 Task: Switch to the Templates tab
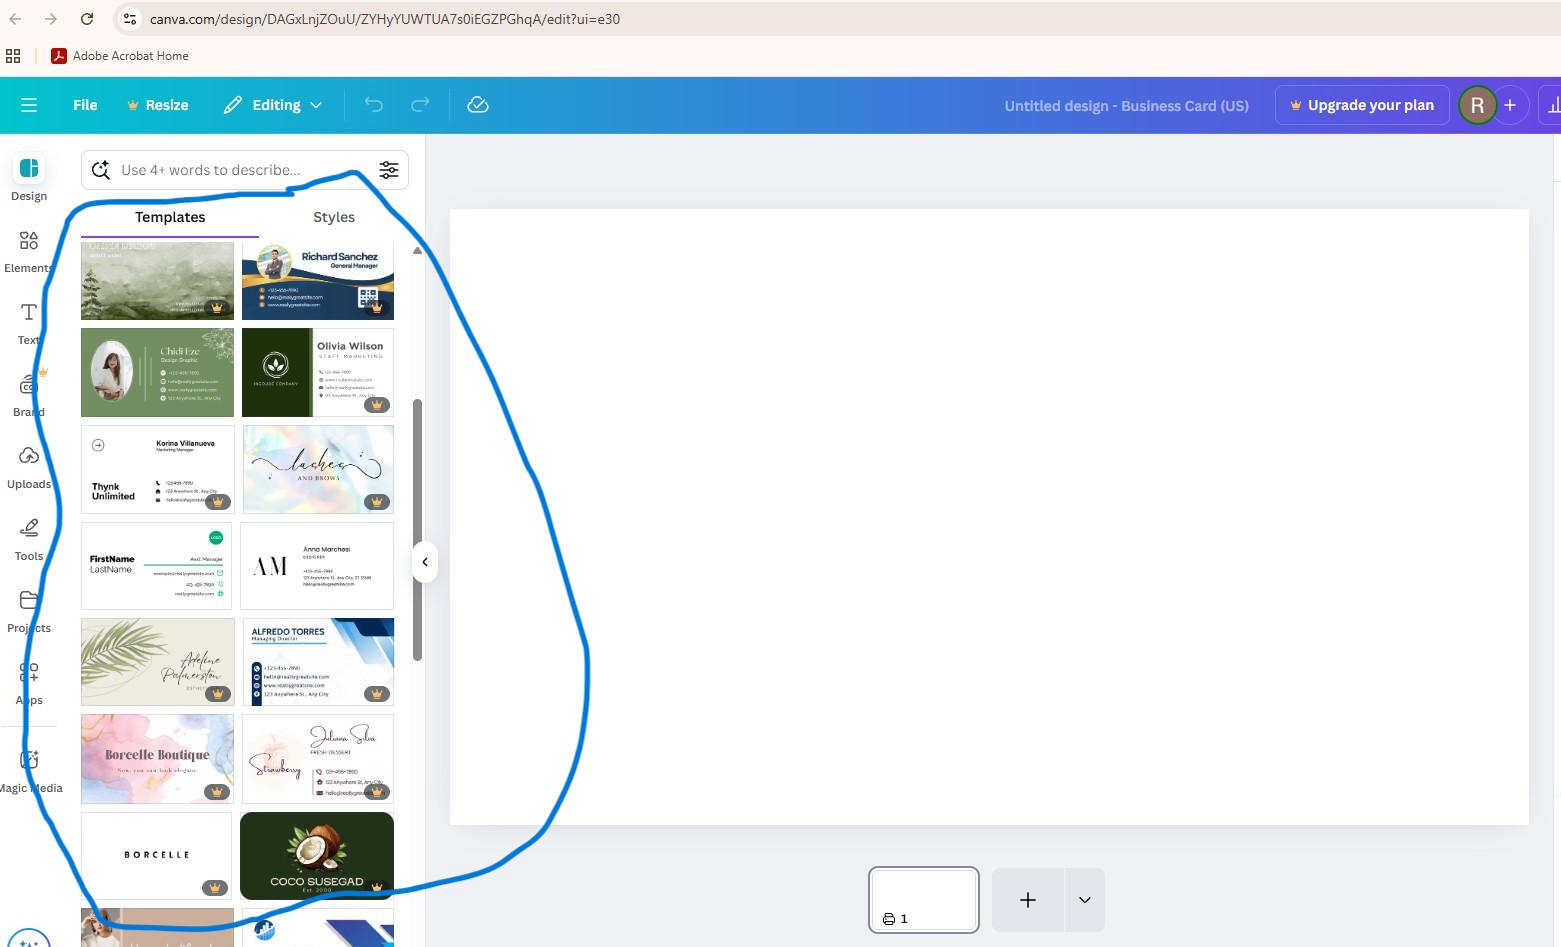tap(170, 217)
